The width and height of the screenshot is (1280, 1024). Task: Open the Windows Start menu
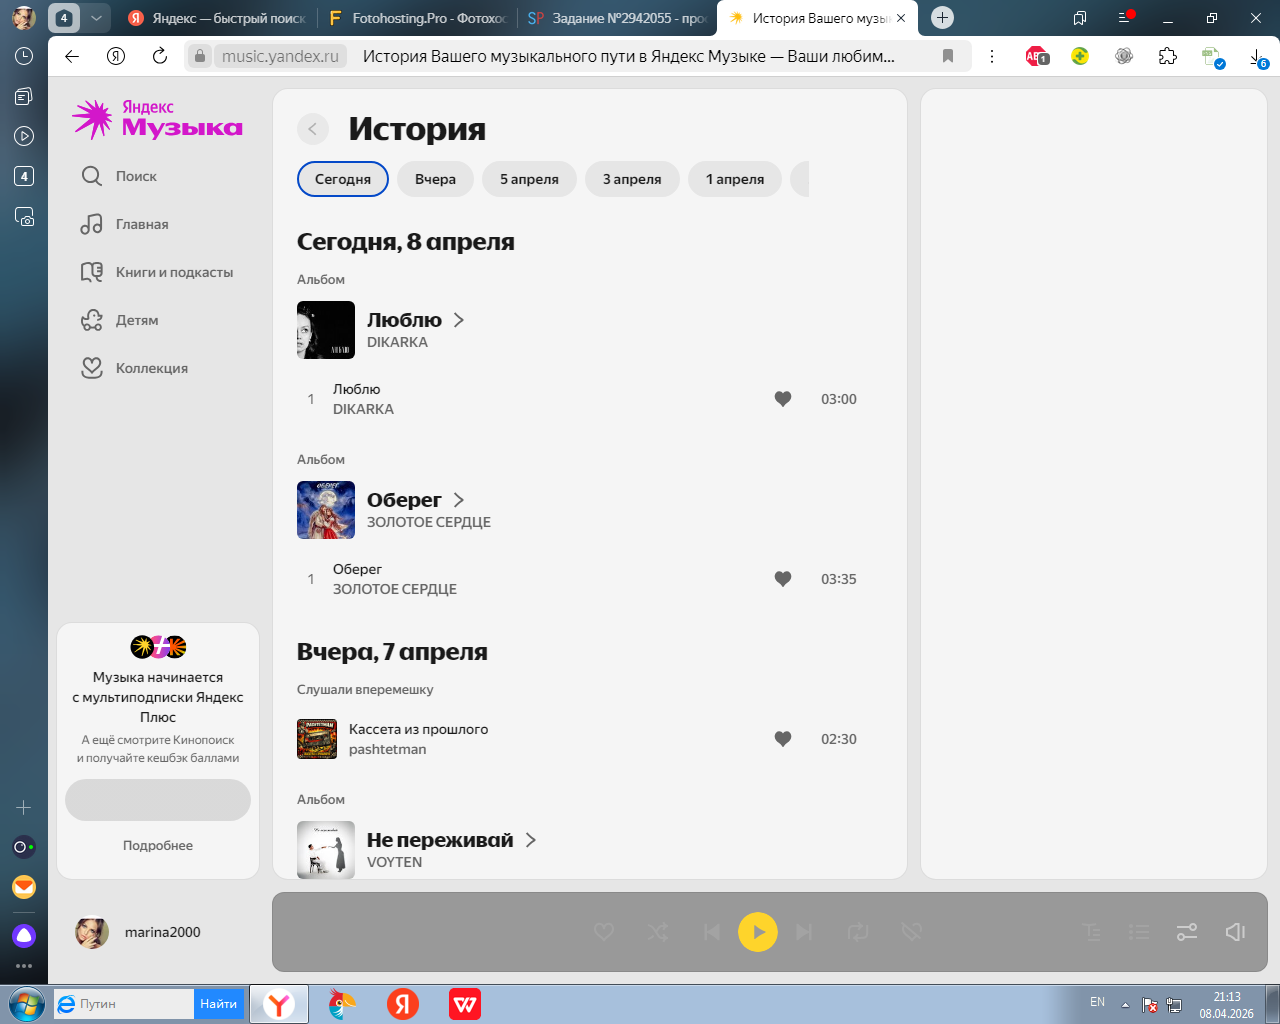point(25,1004)
